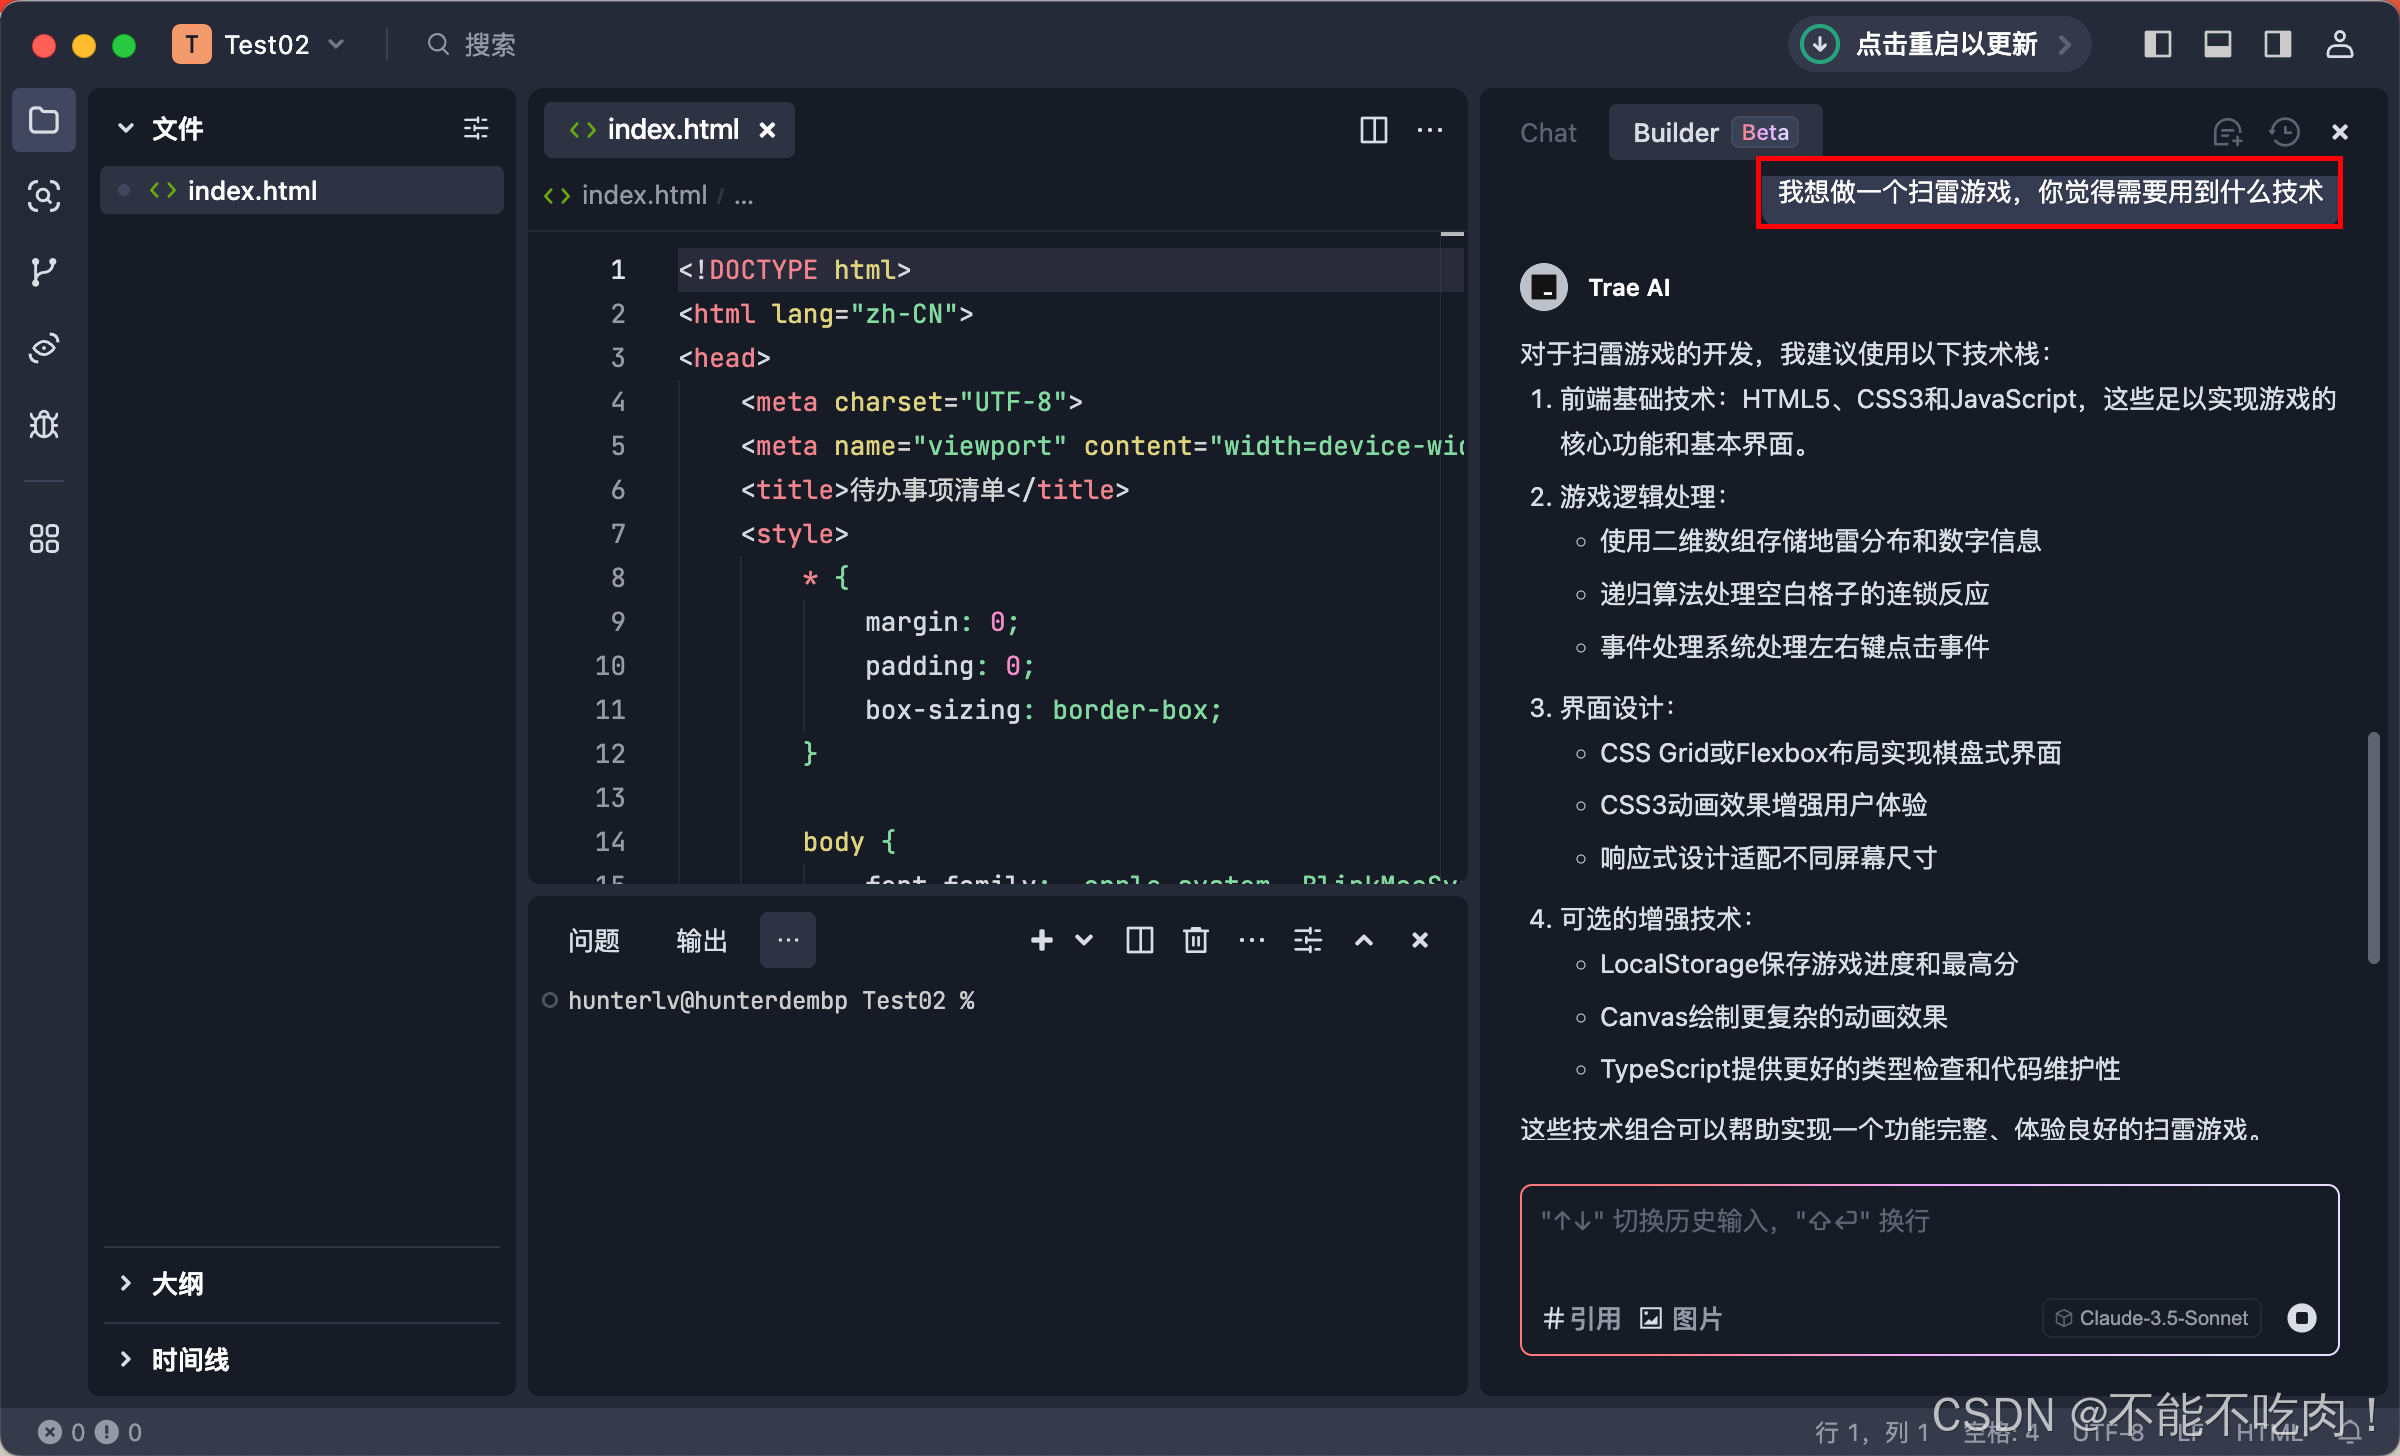The image size is (2400, 1456).
Task: Switch to the Chat tab
Action: tap(1547, 132)
